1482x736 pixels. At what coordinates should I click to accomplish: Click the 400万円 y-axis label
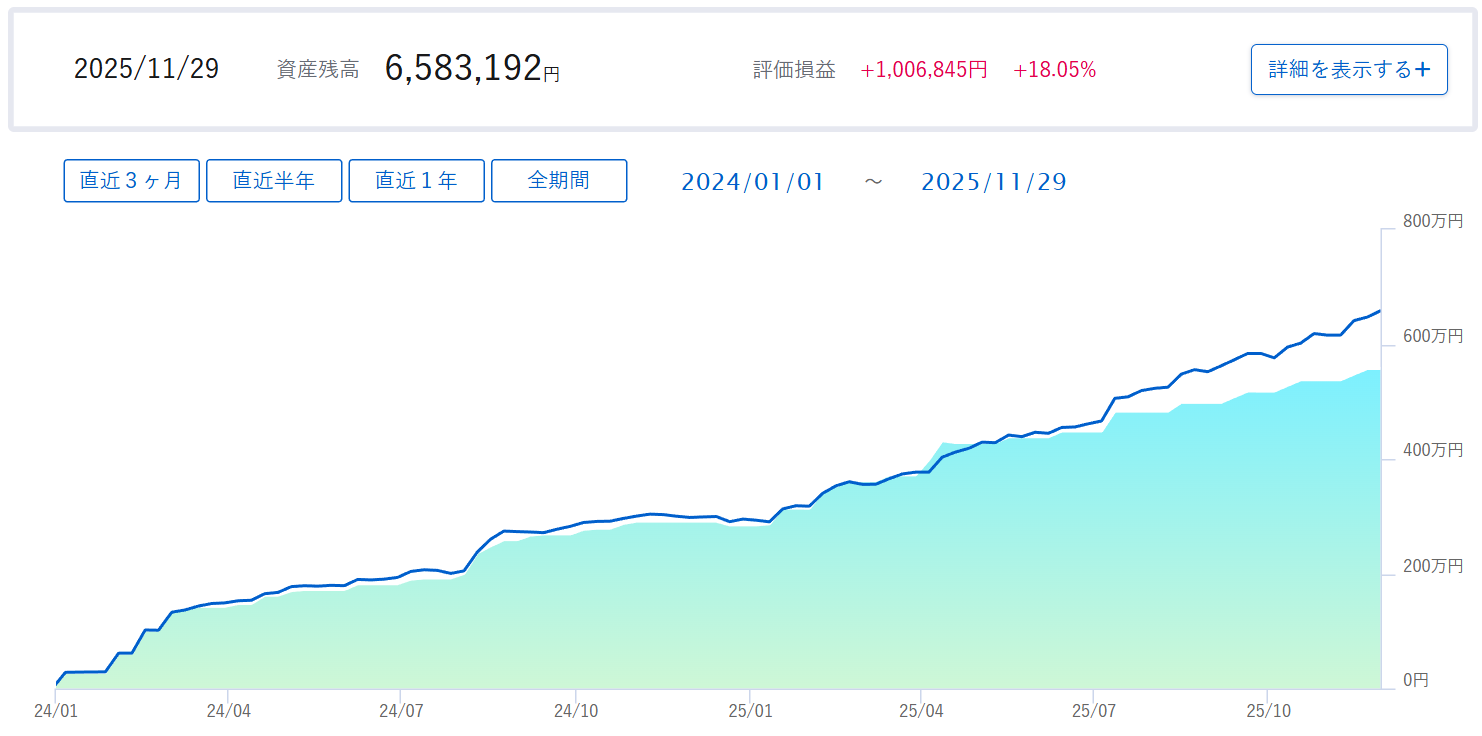click(x=1433, y=451)
